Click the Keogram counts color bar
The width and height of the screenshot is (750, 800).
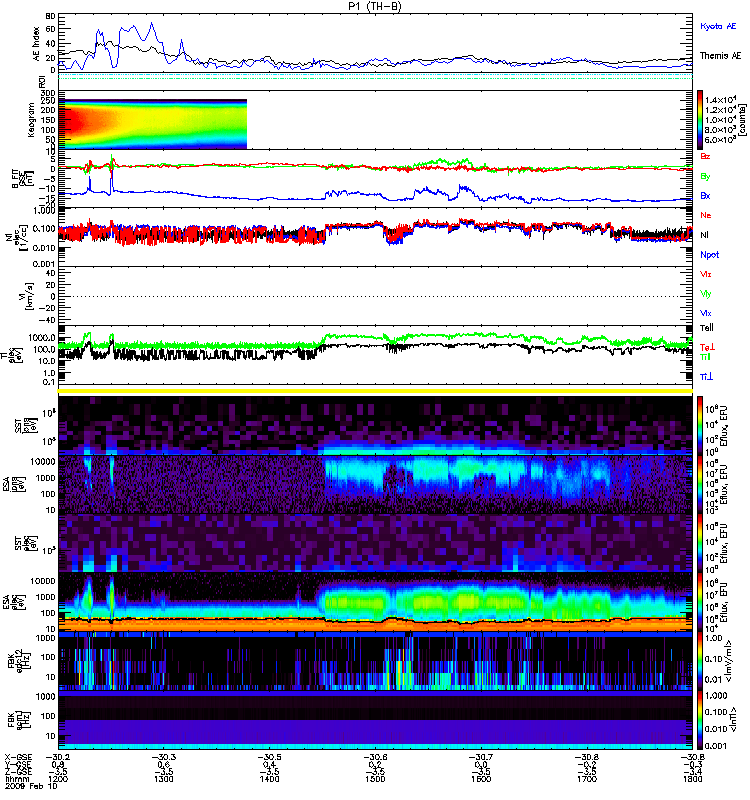pos(700,120)
